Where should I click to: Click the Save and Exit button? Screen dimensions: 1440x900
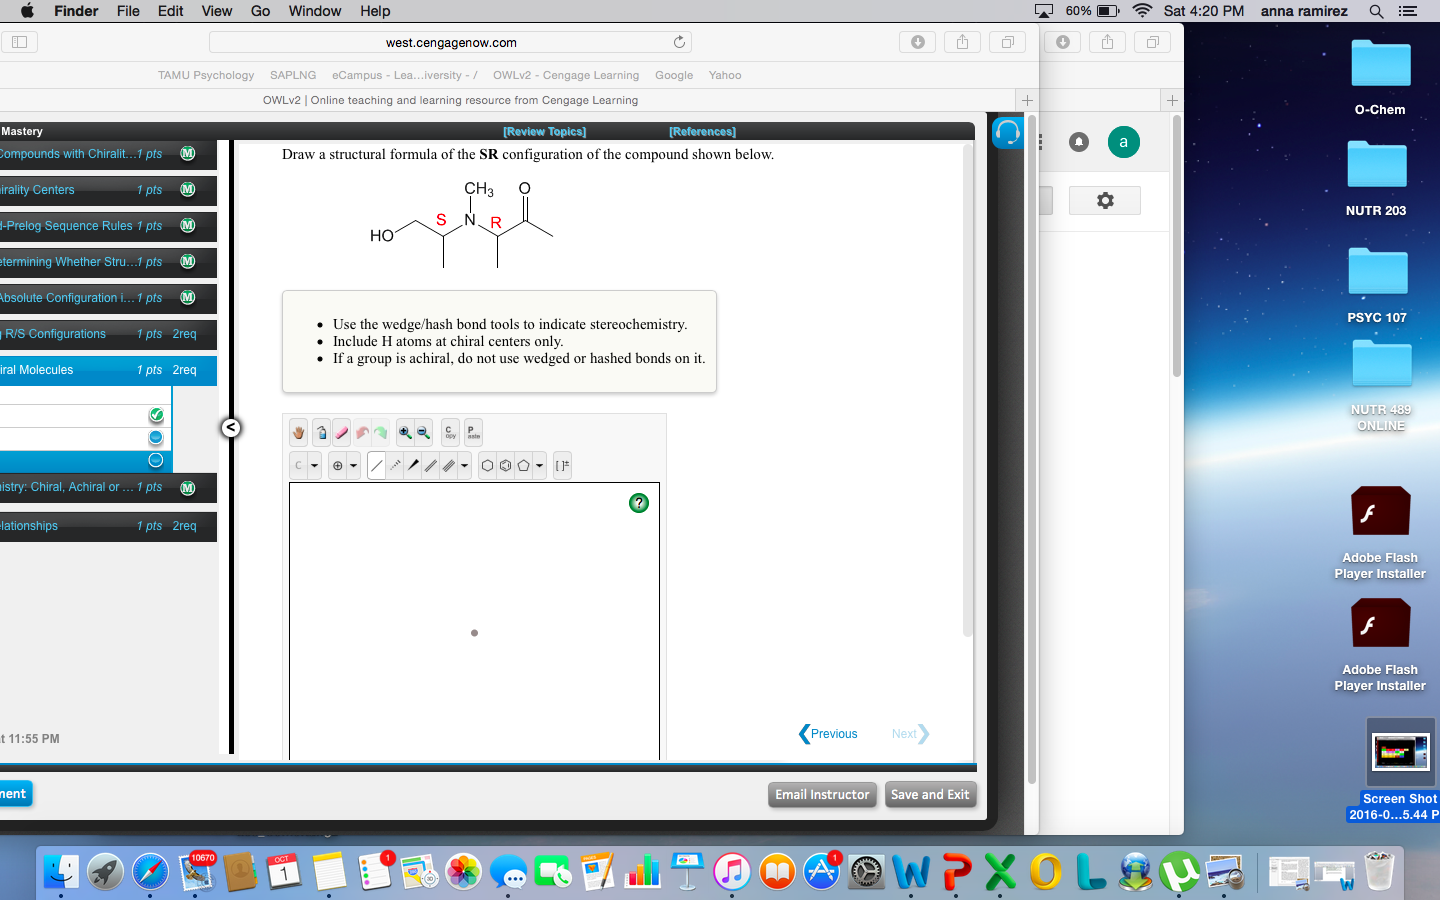point(930,794)
